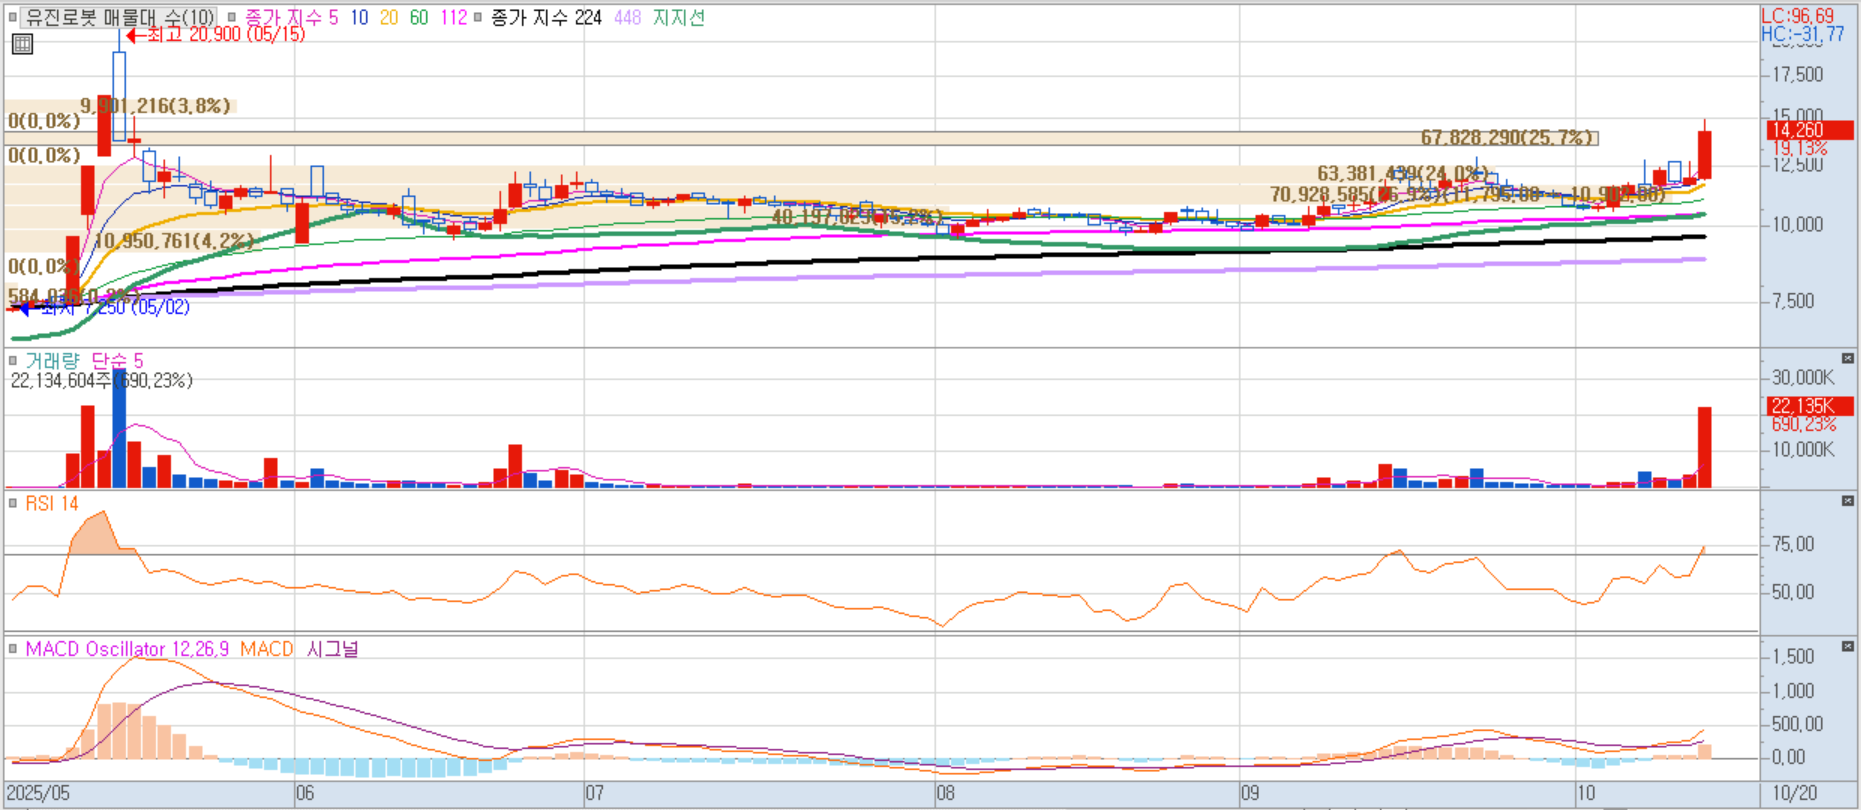Close the MACD Oscillator panel
Screen dimensions: 1861x810
point(1848,646)
